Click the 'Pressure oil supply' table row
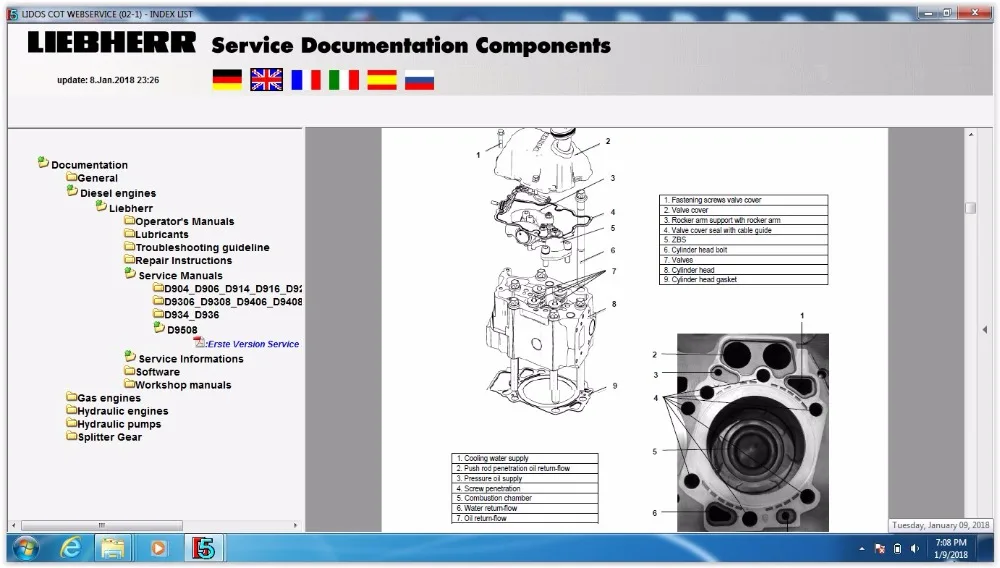 coord(524,478)
